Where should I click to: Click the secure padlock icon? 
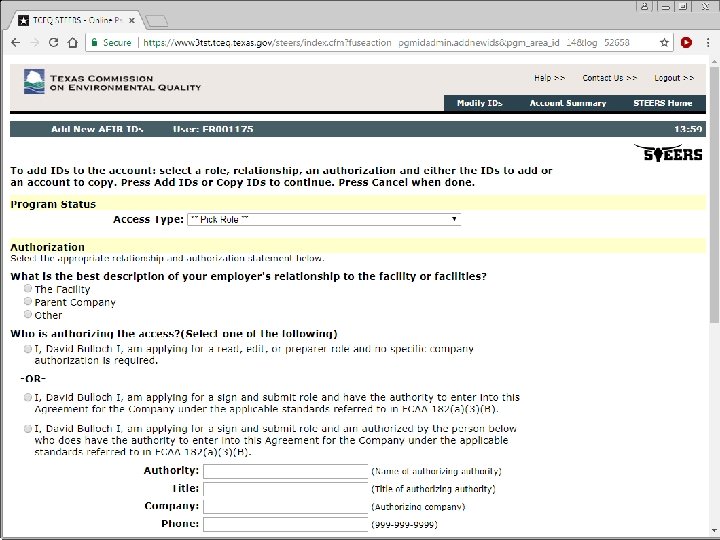[95, 43]
